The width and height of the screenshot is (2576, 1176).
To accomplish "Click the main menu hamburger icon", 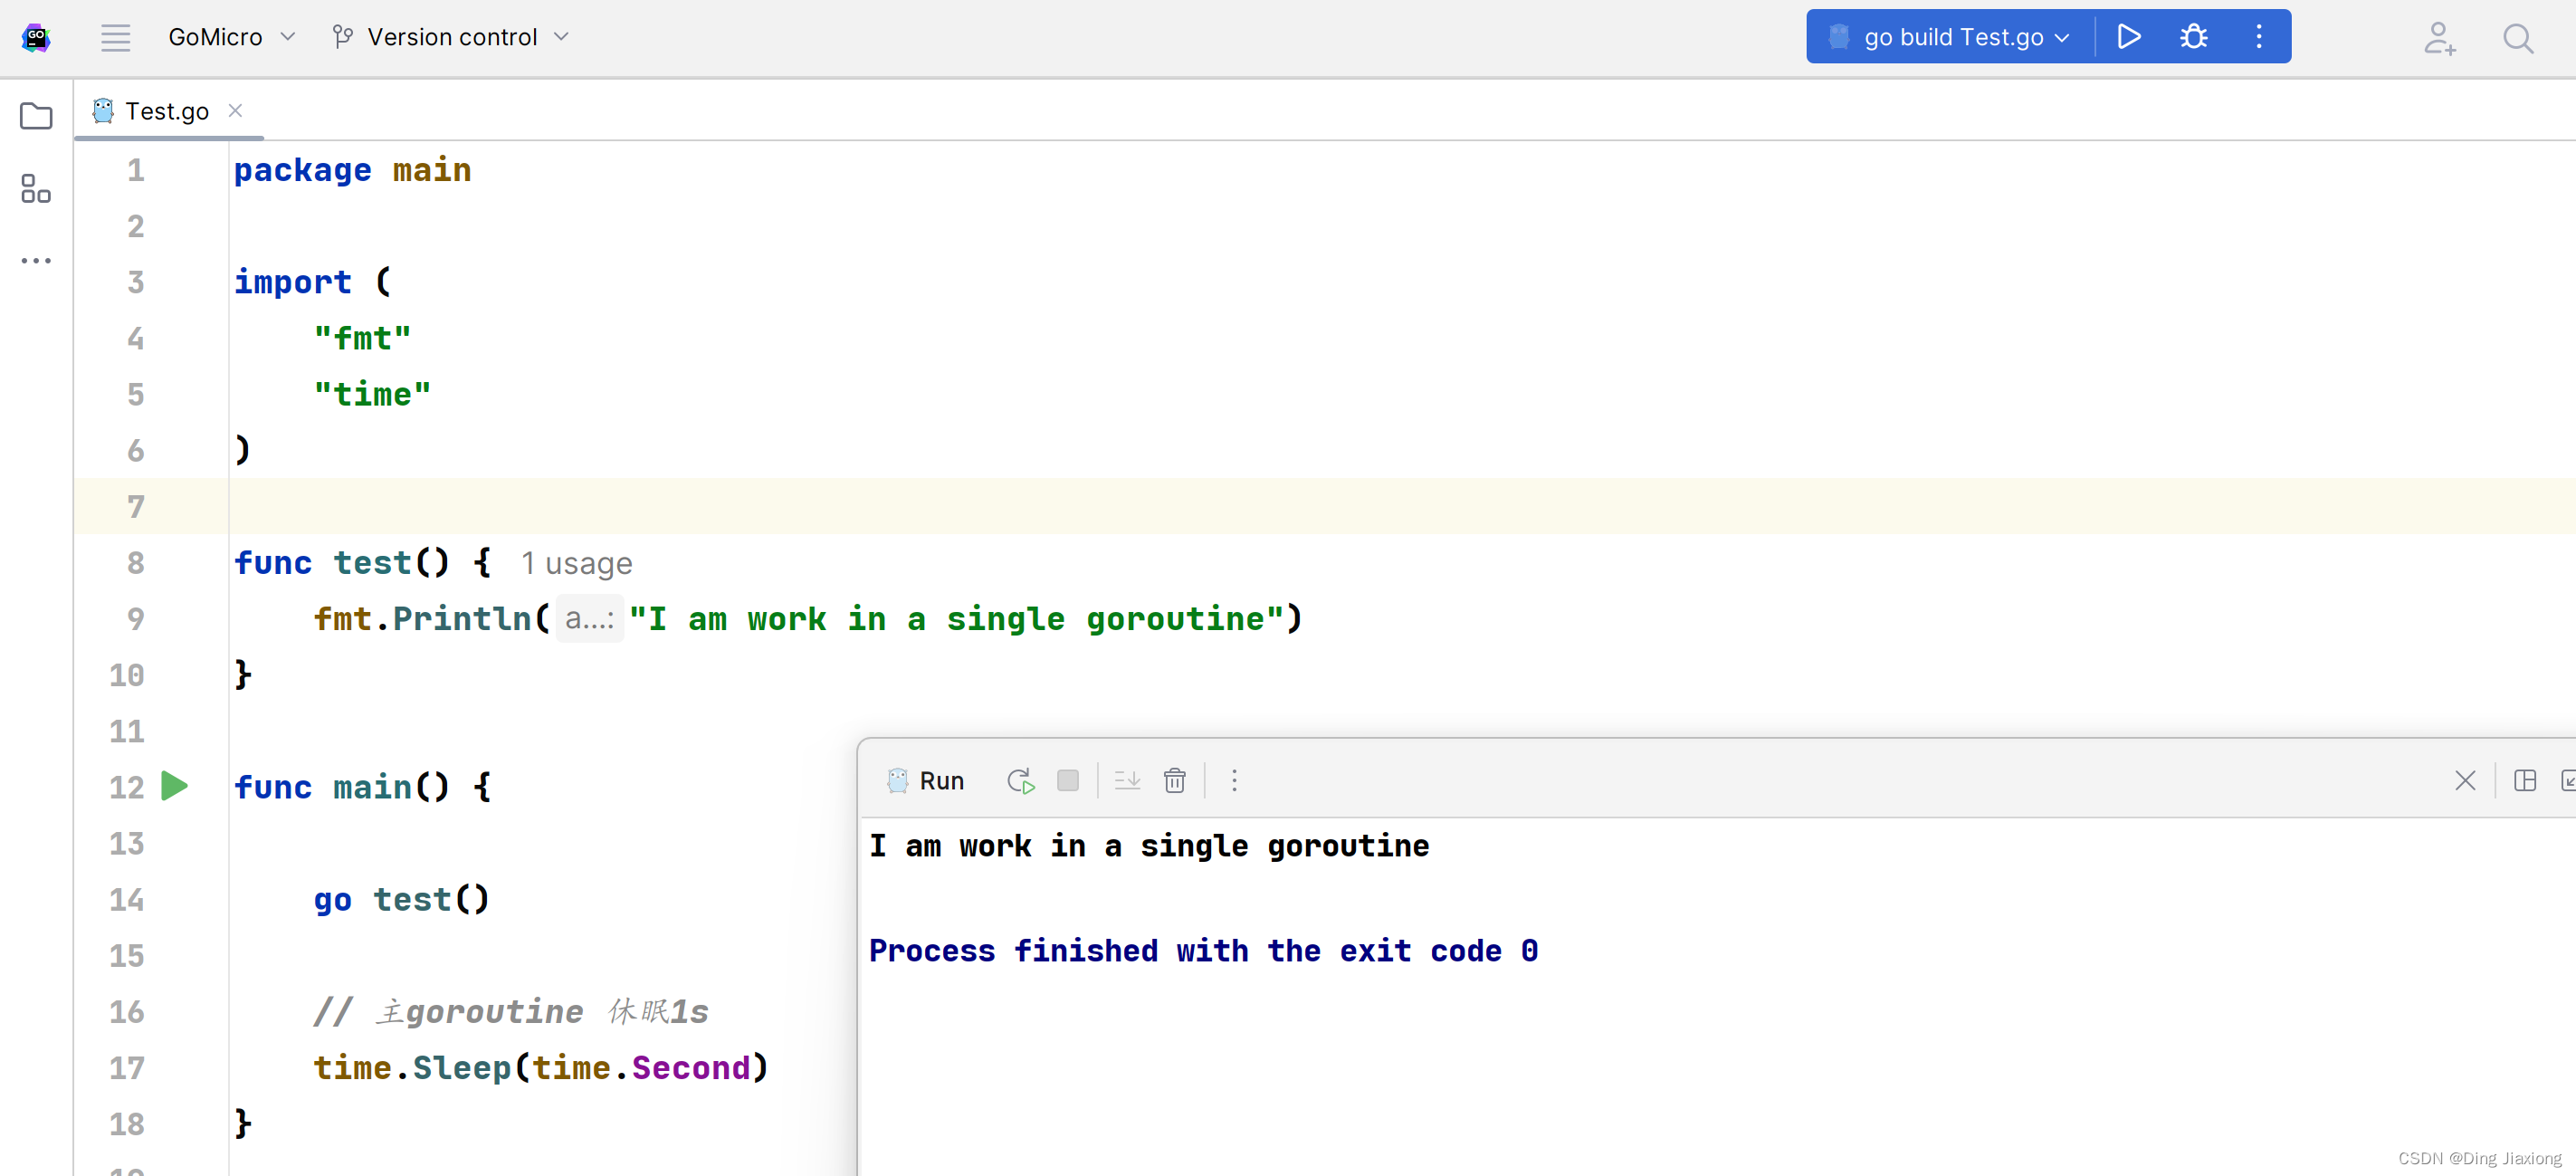I will [x=115, y=37].
